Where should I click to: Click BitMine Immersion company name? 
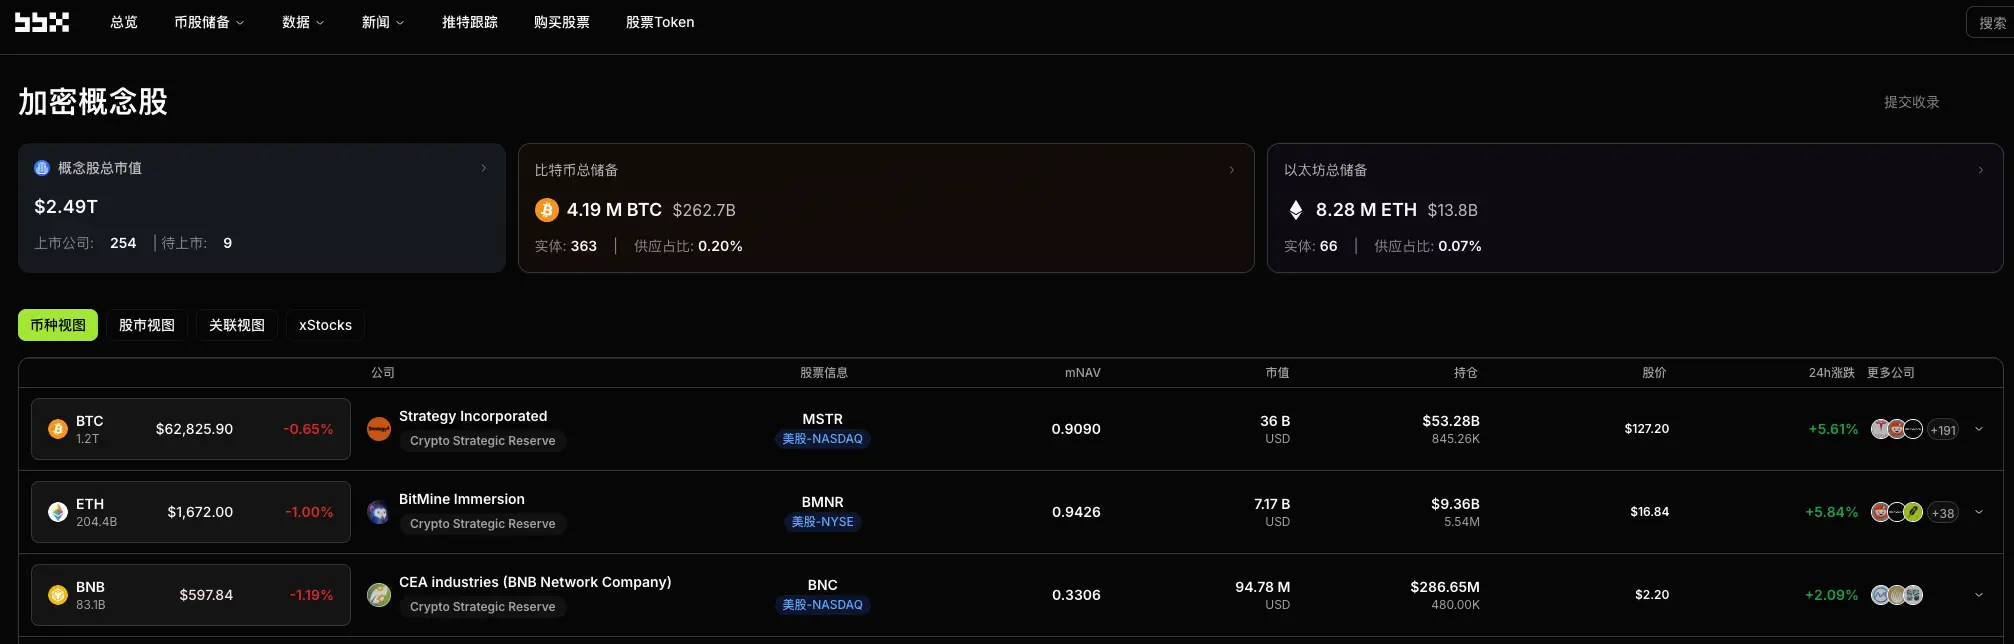[462, 499]
